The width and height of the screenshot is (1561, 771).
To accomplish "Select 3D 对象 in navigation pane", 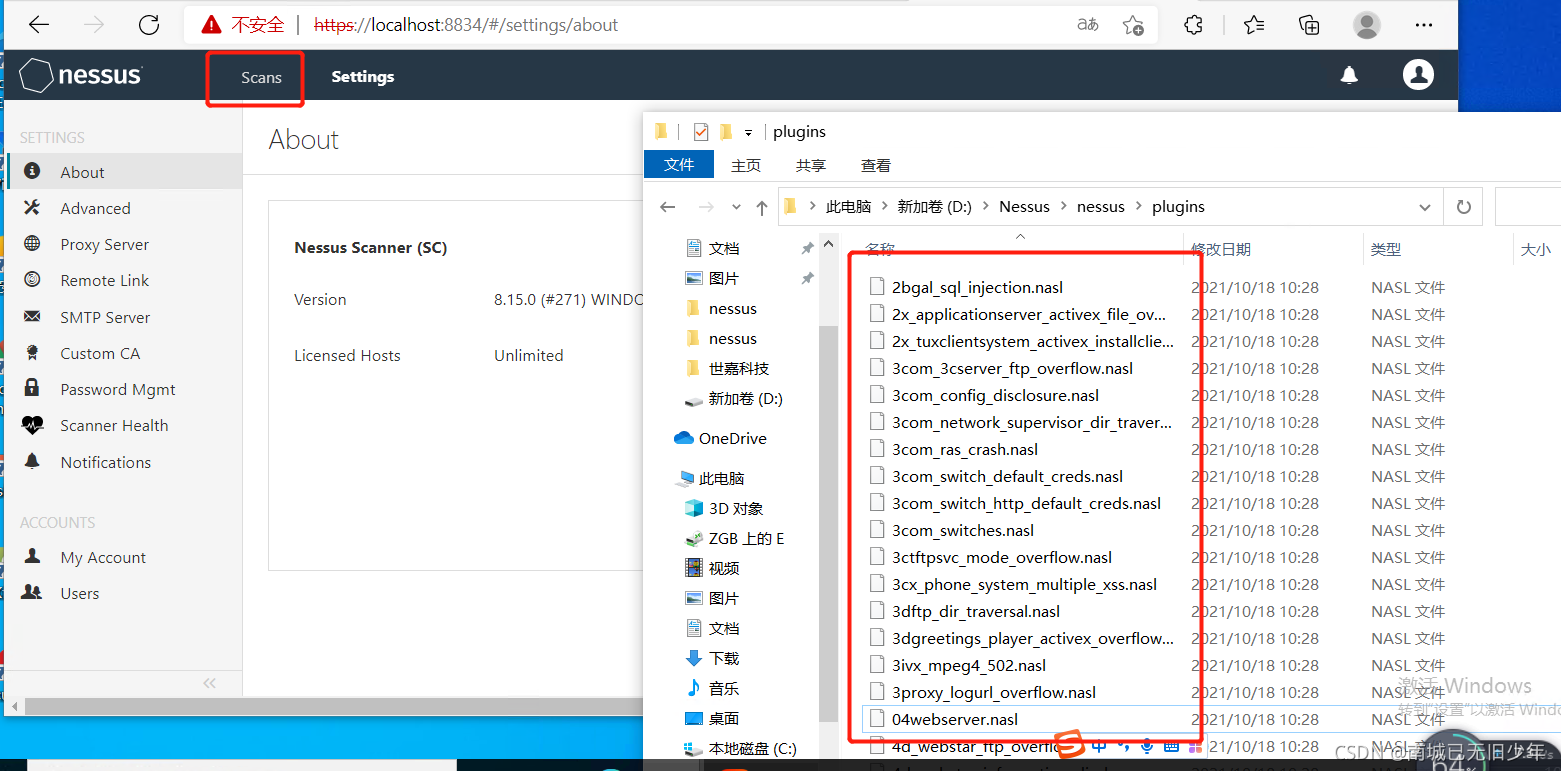I will point(736,508).
